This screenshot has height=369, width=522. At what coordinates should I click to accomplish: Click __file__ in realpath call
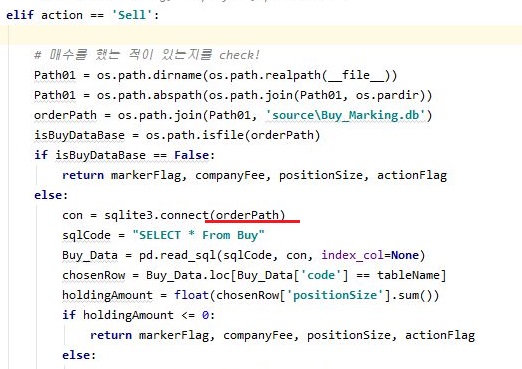pos(356,75)
